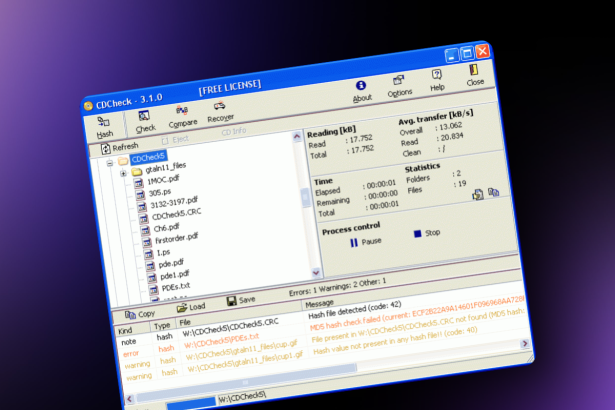The image size is (615, 410).
Task: Open the About dialog
Action: click(x=362, y=91)
